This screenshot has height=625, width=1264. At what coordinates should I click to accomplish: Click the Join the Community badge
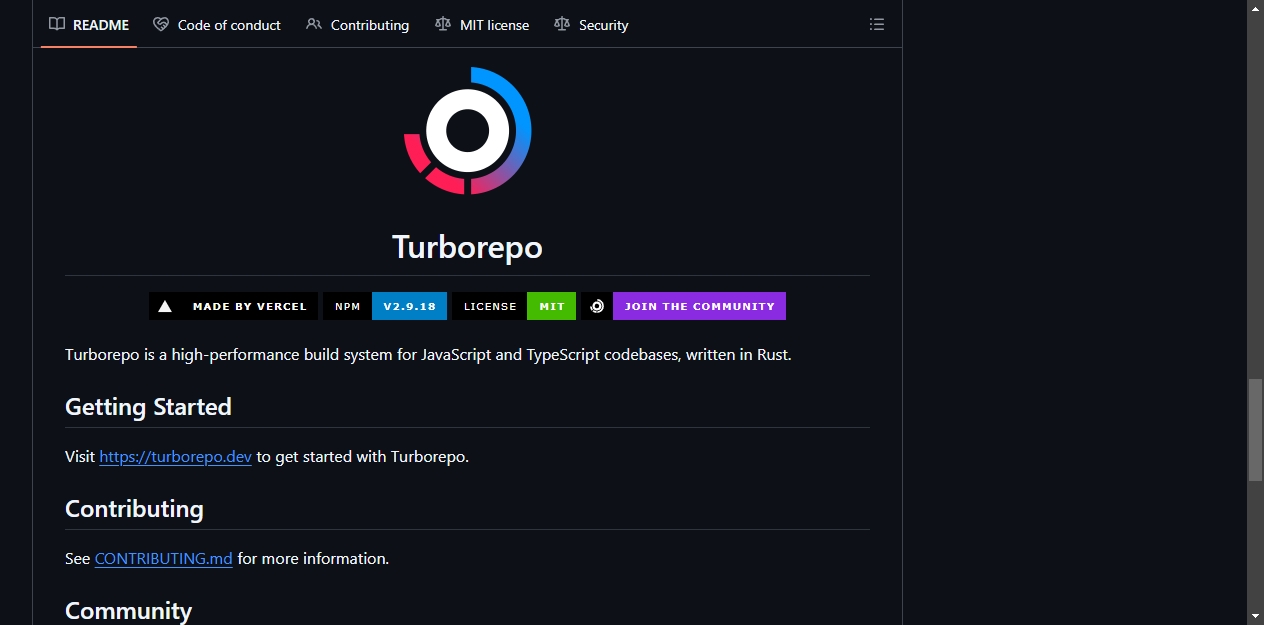683,306
